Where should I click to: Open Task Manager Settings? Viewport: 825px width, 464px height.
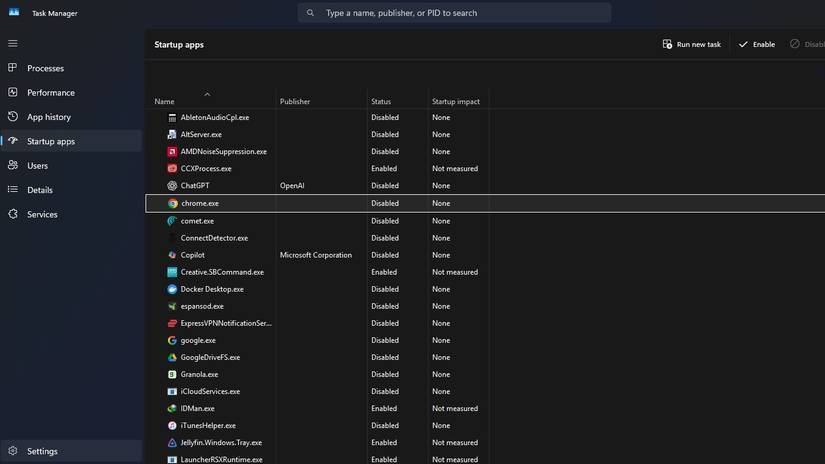click(42, 451)
